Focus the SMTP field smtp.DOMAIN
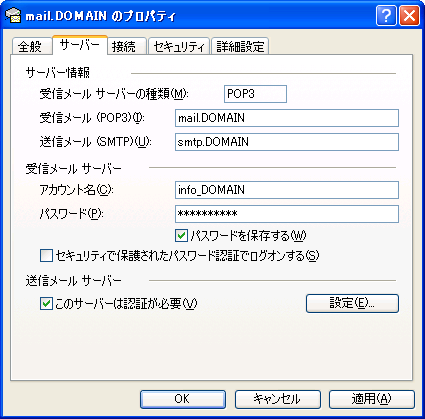Image resolution: width=425 pixels, height=419 pixels. (x=287, y=142)
